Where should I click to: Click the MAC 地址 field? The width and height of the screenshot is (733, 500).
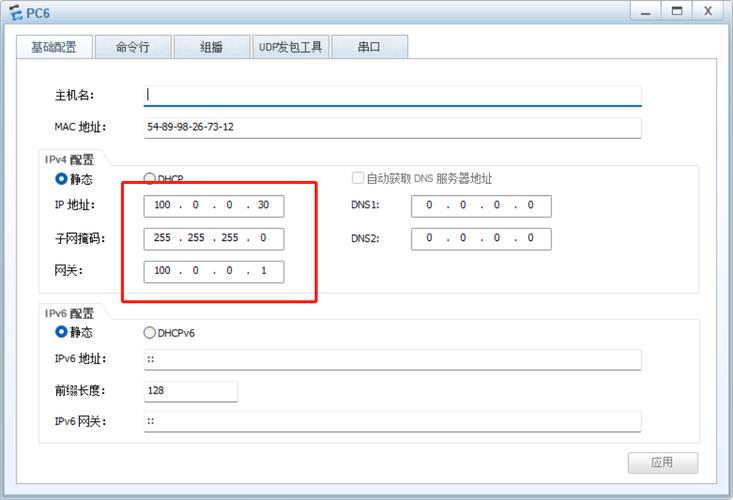click(x=392, y=127)
